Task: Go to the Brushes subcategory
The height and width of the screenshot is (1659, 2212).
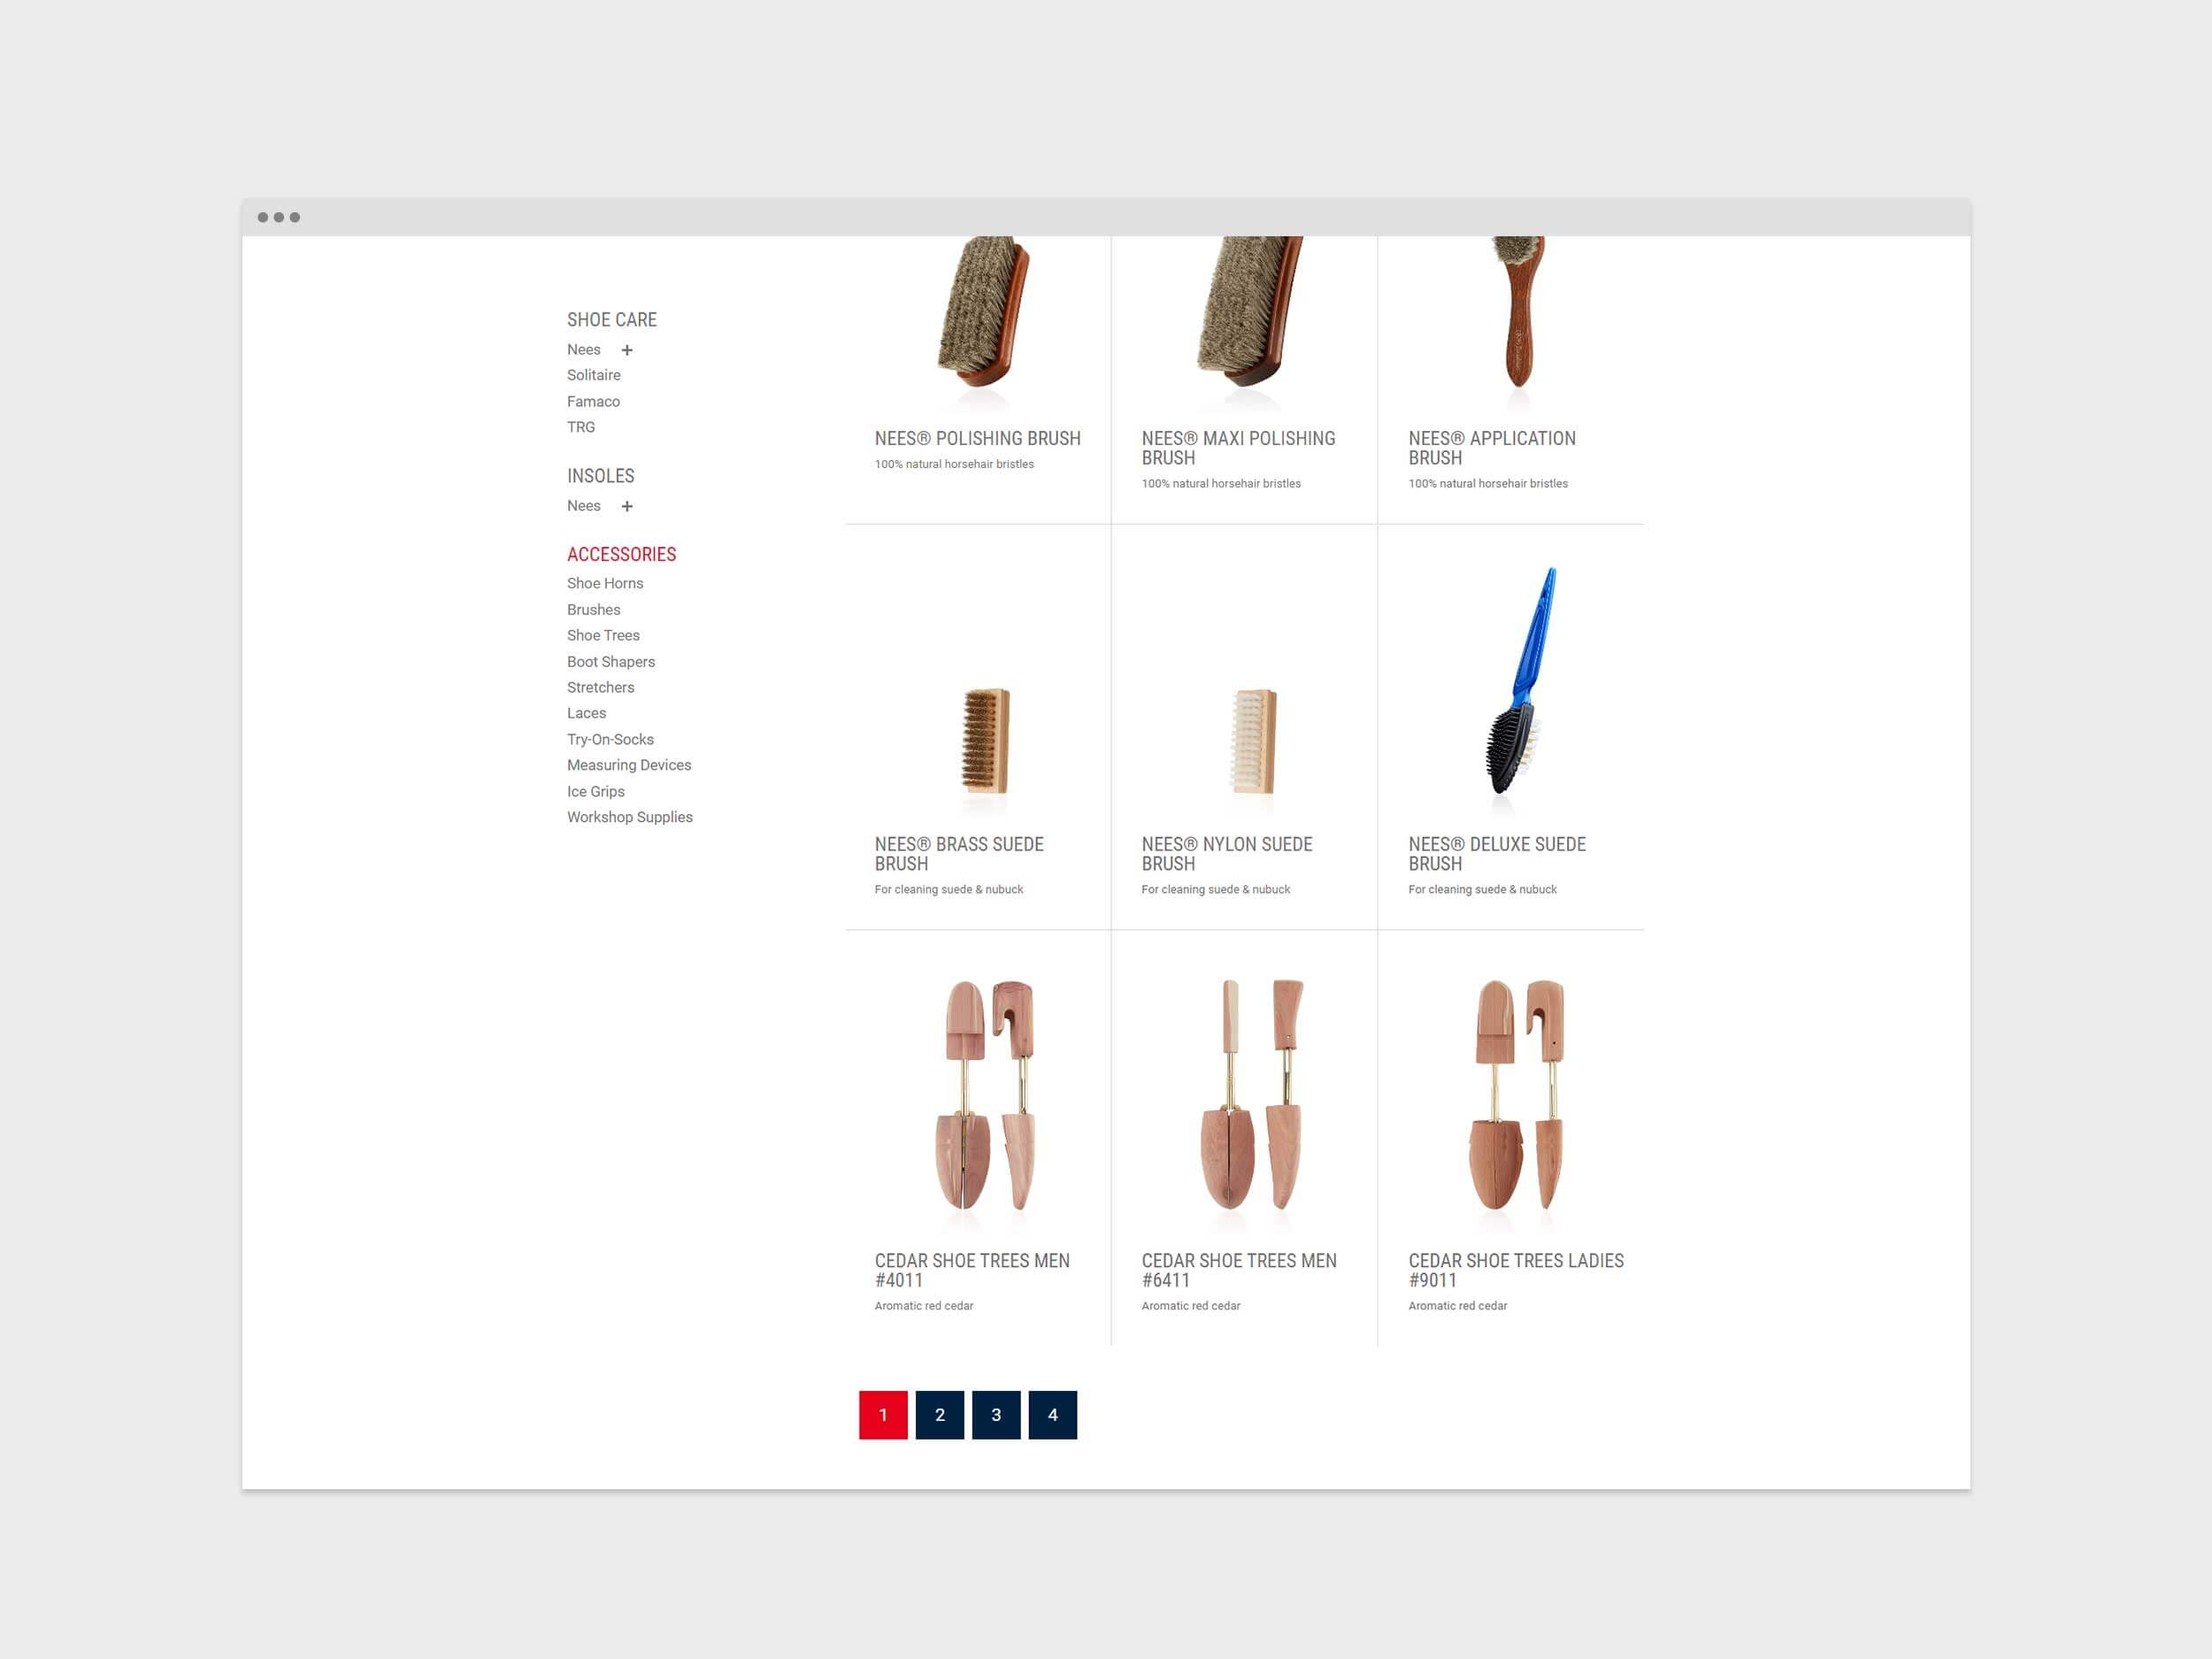Action: coord(593,609)
